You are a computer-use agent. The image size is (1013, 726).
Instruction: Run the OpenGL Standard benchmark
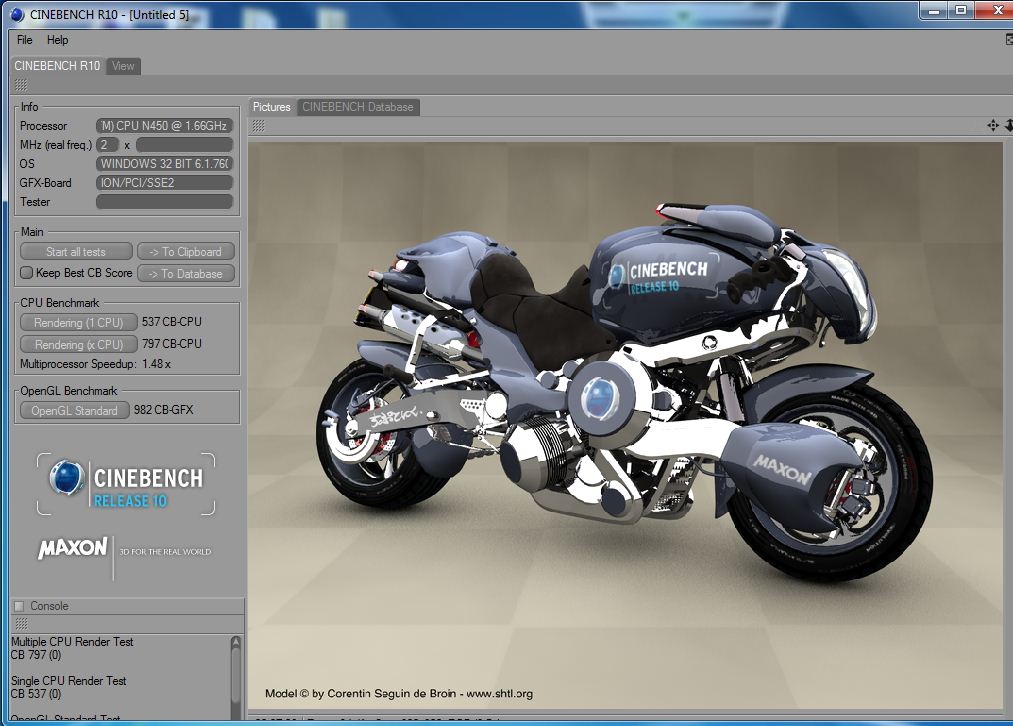tap(74, 410)
